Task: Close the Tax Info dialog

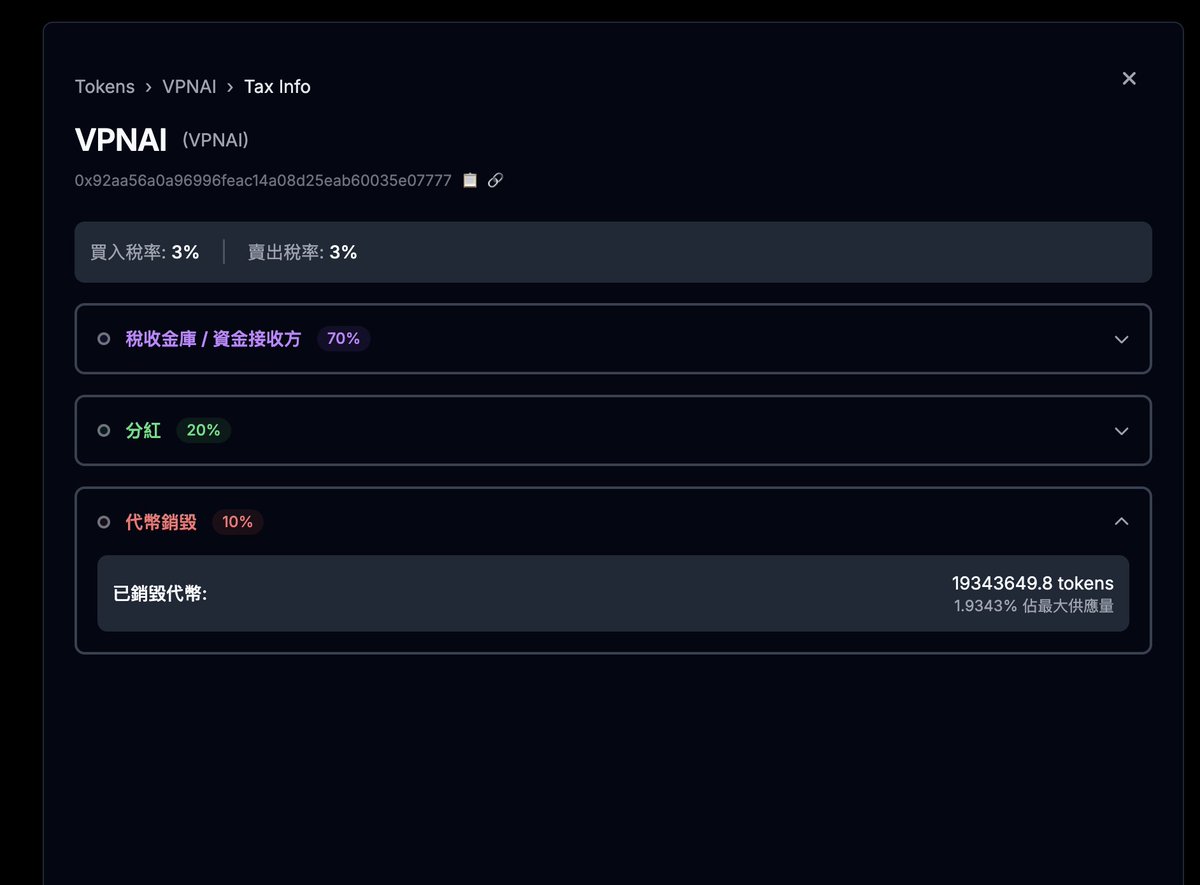Action: coord(1129,78)
